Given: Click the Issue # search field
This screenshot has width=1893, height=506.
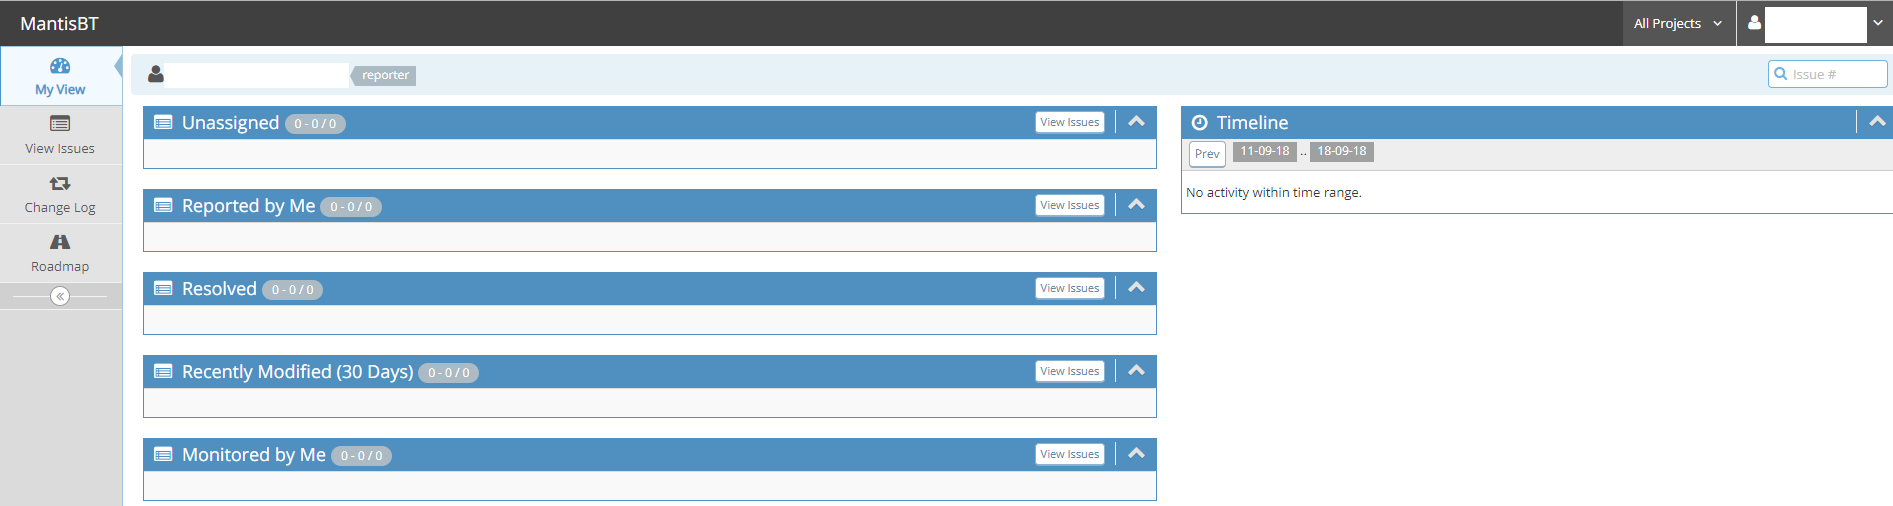Looking at the screenshot, I should pyautogui.click(x=1828, y=74).
